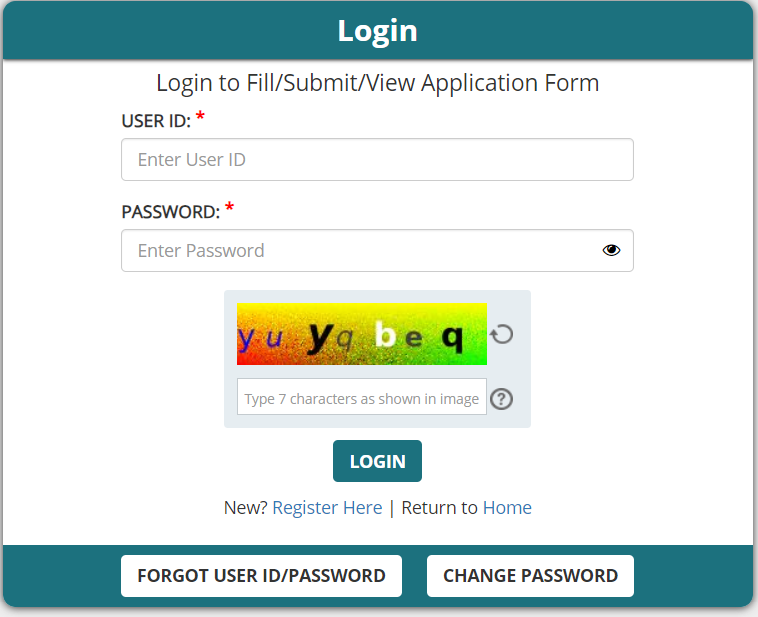Click the bold black 'q' in captcha
758x617 pixels.
click(x=452, y=338)
